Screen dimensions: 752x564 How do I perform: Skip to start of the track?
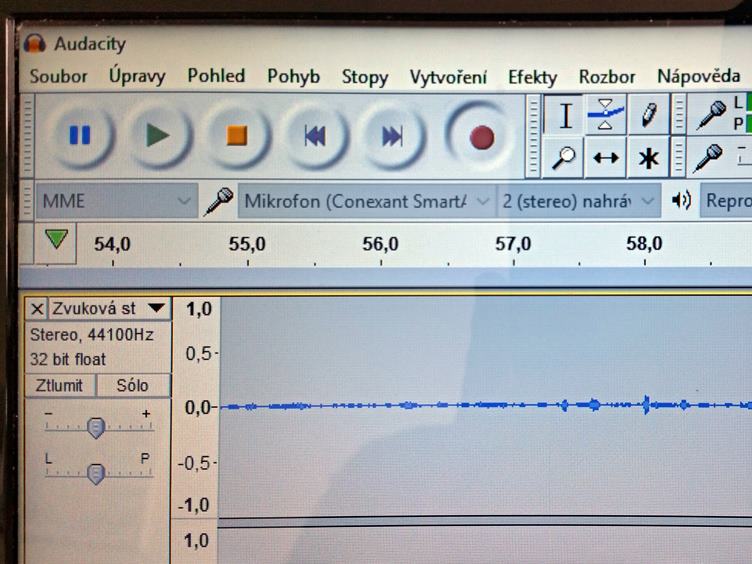[x=315, y=137]
